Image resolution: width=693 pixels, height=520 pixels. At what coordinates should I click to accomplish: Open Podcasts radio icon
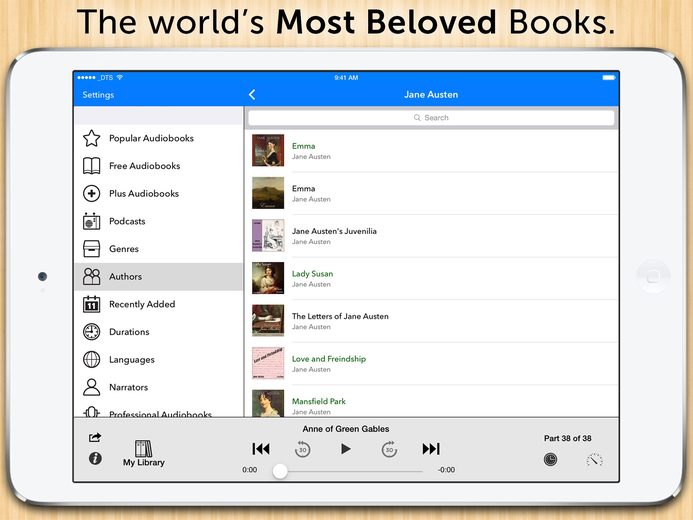(x=91, y=221)
